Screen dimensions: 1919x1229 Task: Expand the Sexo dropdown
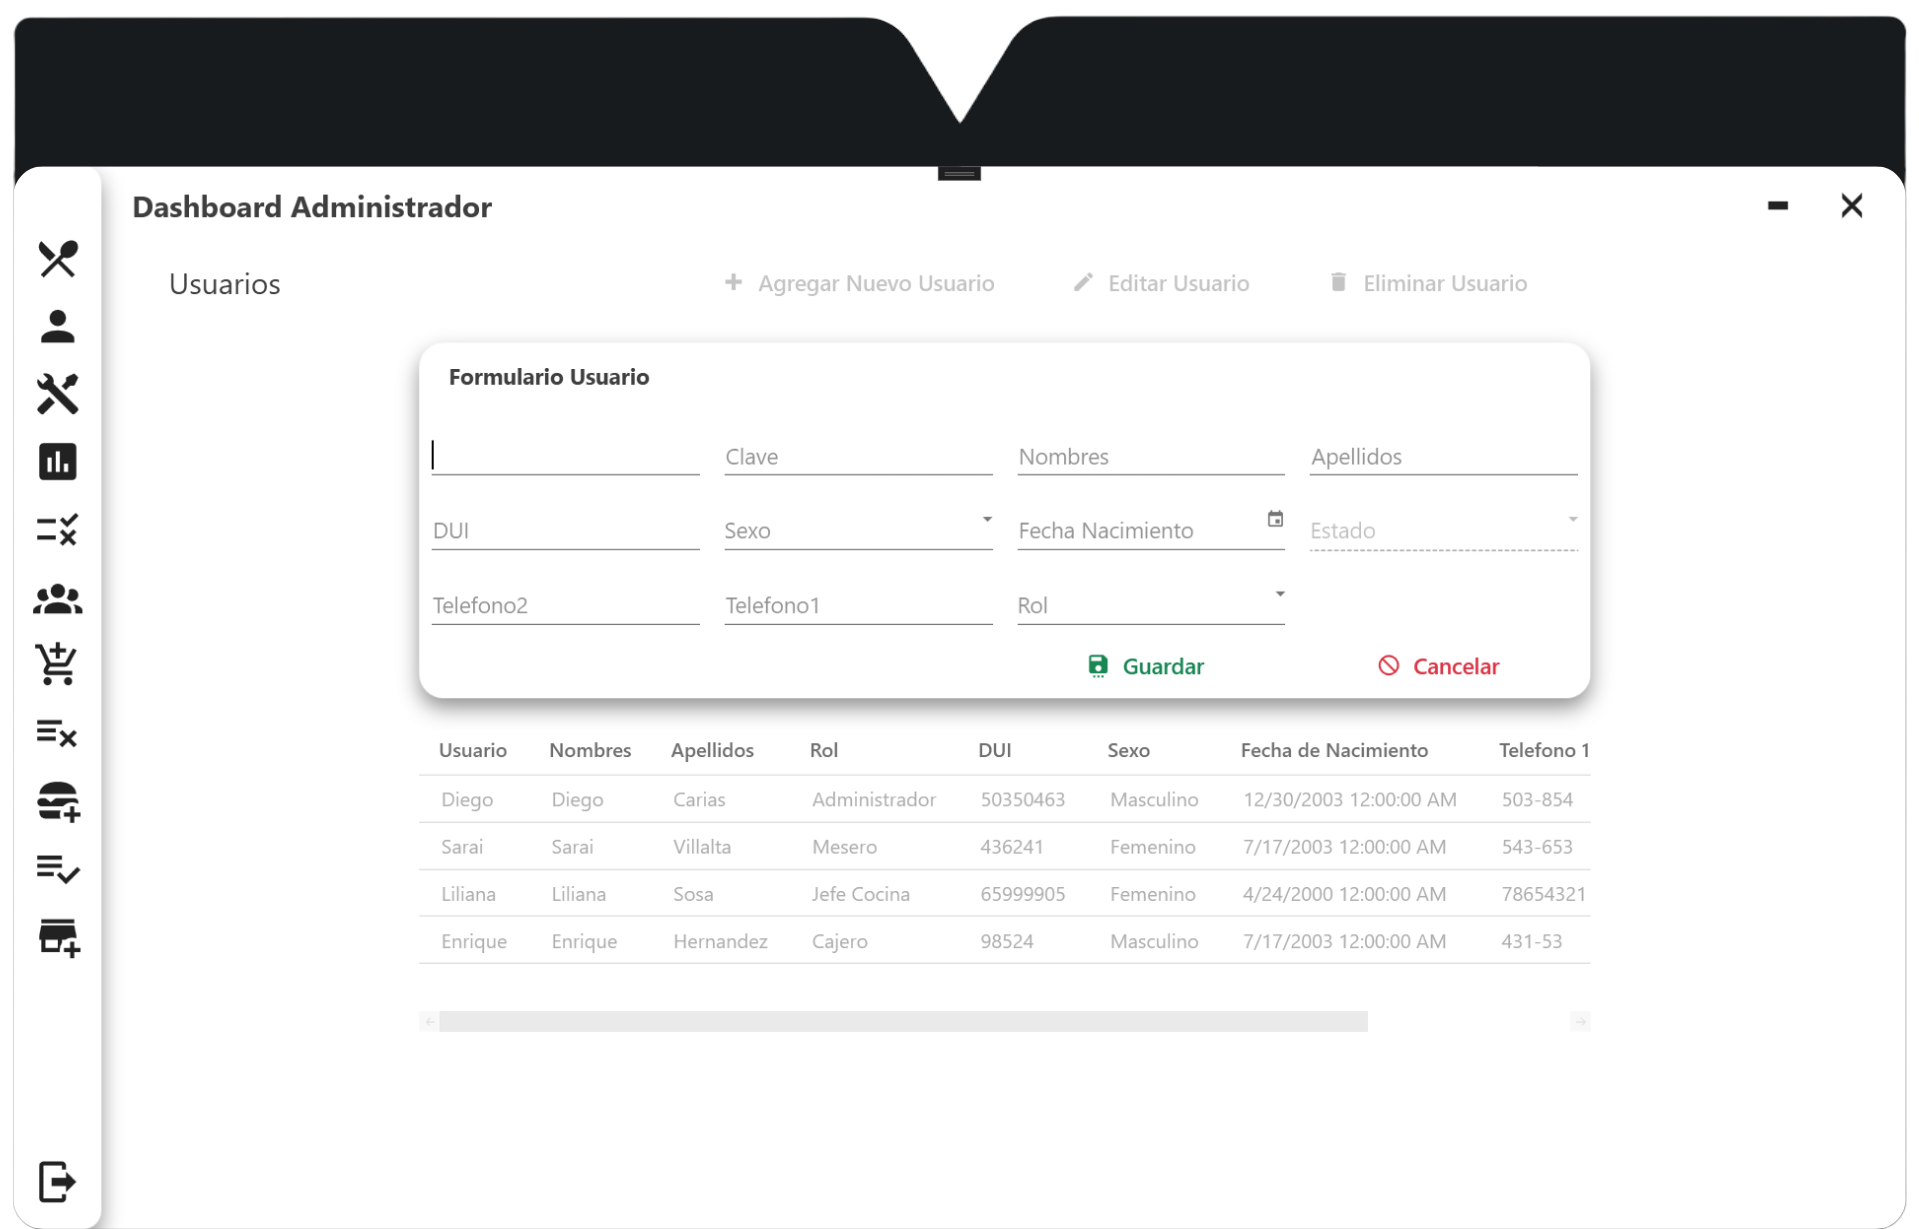click(x=986, y=519)
